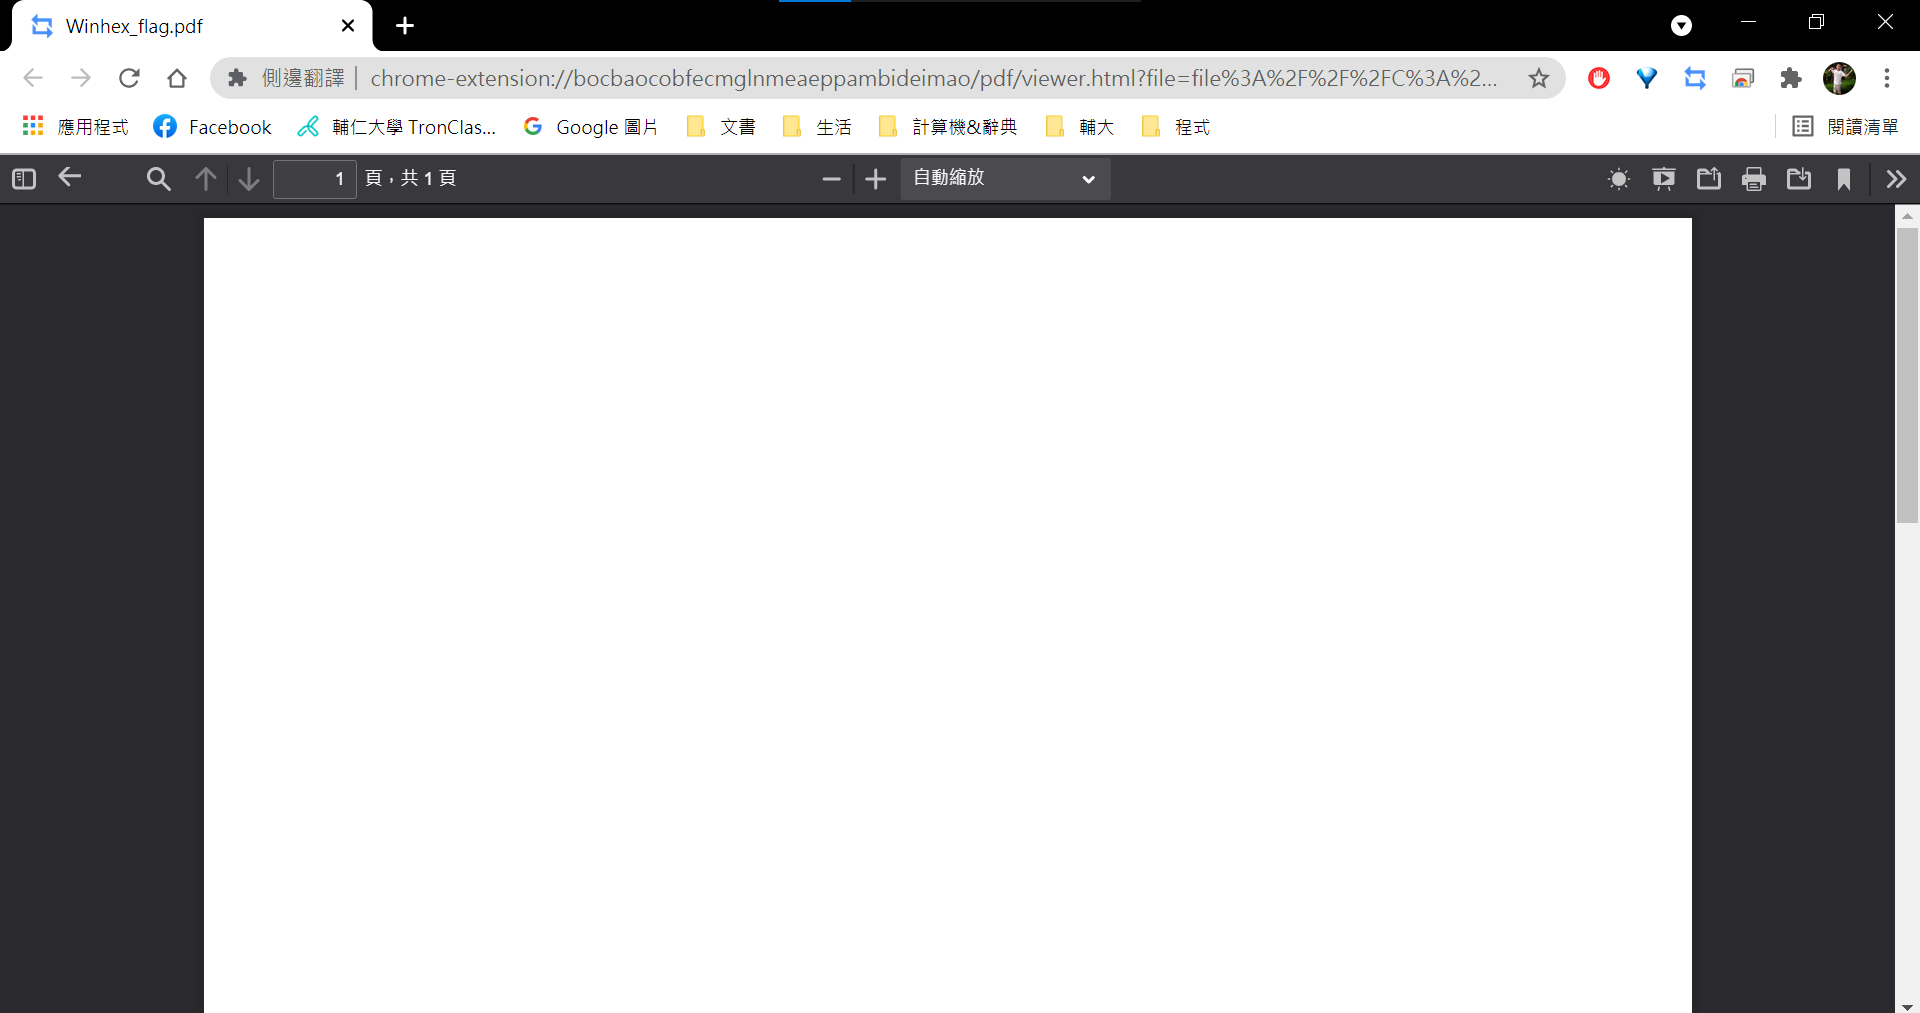Open the 生活 bookmark folder

coord(817,127)
